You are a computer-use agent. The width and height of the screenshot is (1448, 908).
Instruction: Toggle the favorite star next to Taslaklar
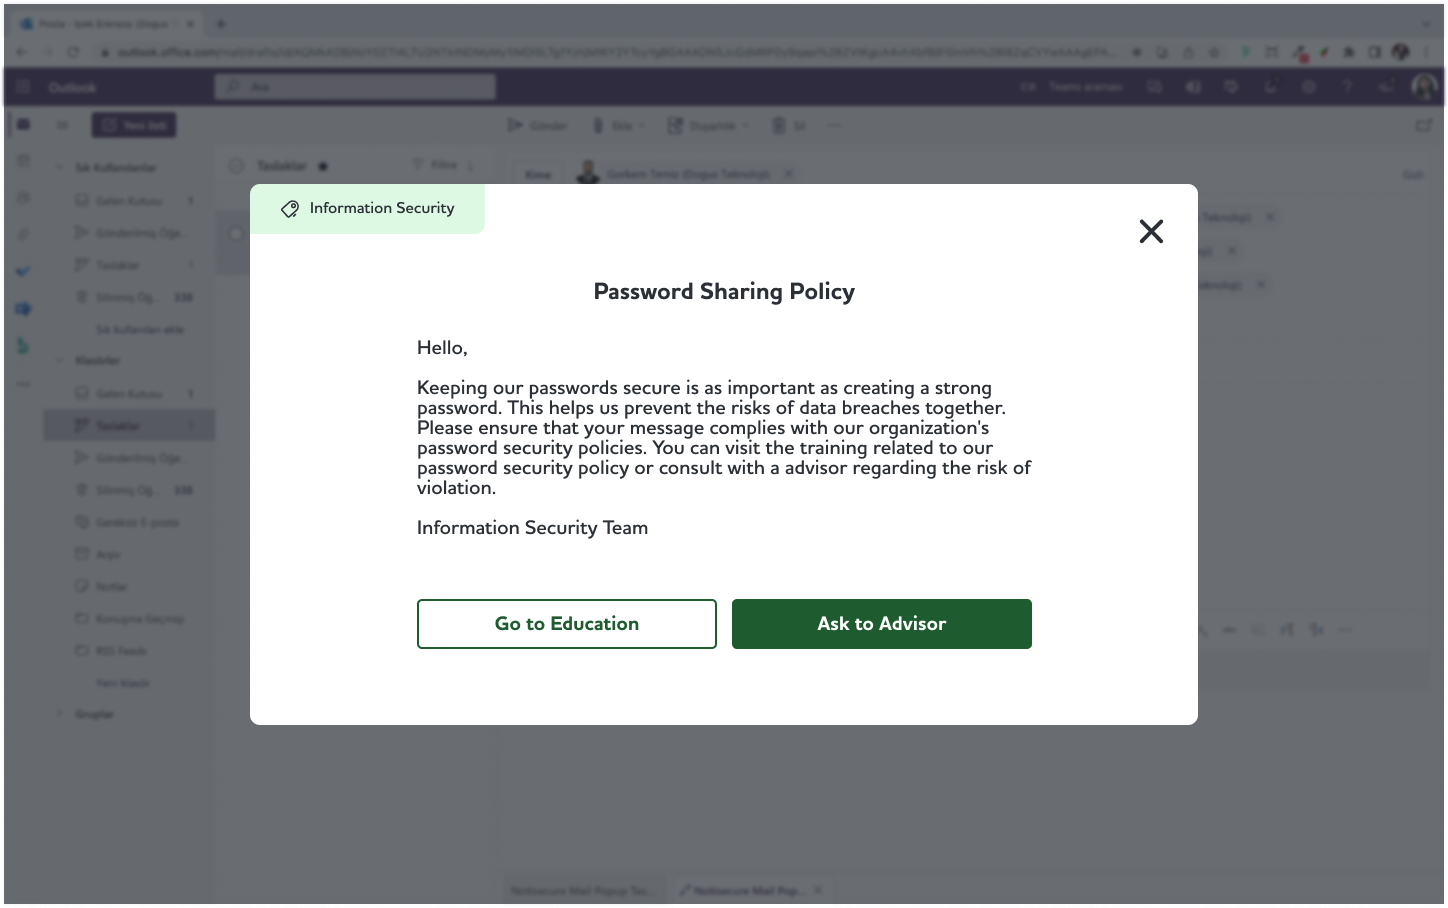pyautogui.click(x=323, y=166)
